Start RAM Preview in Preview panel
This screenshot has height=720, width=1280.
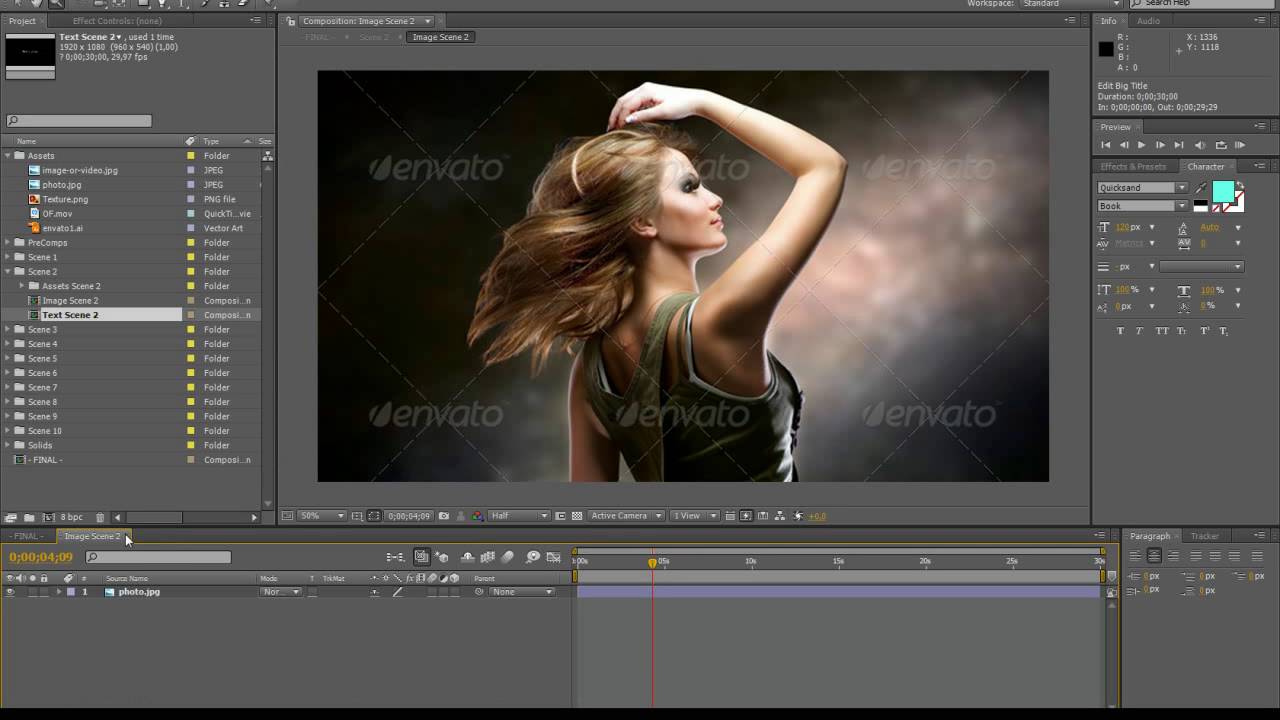1240,145
